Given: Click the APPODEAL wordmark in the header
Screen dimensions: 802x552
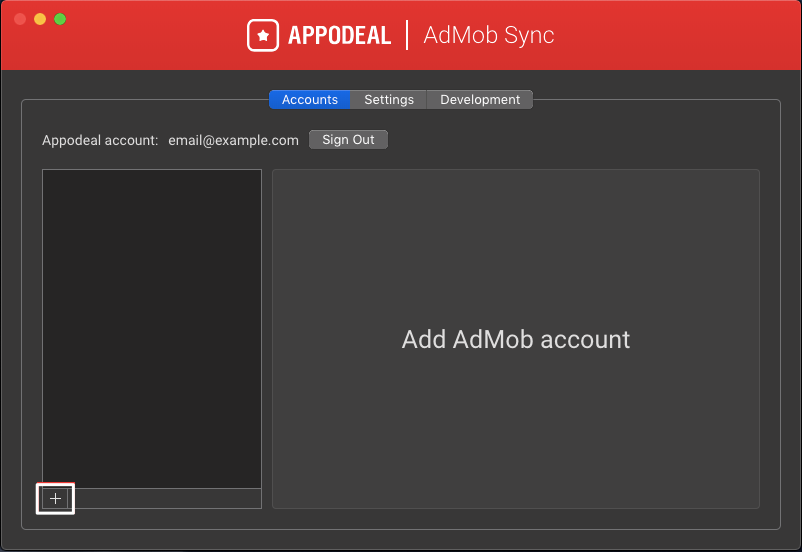Looking at the screenshot, I should click(339, 36).
